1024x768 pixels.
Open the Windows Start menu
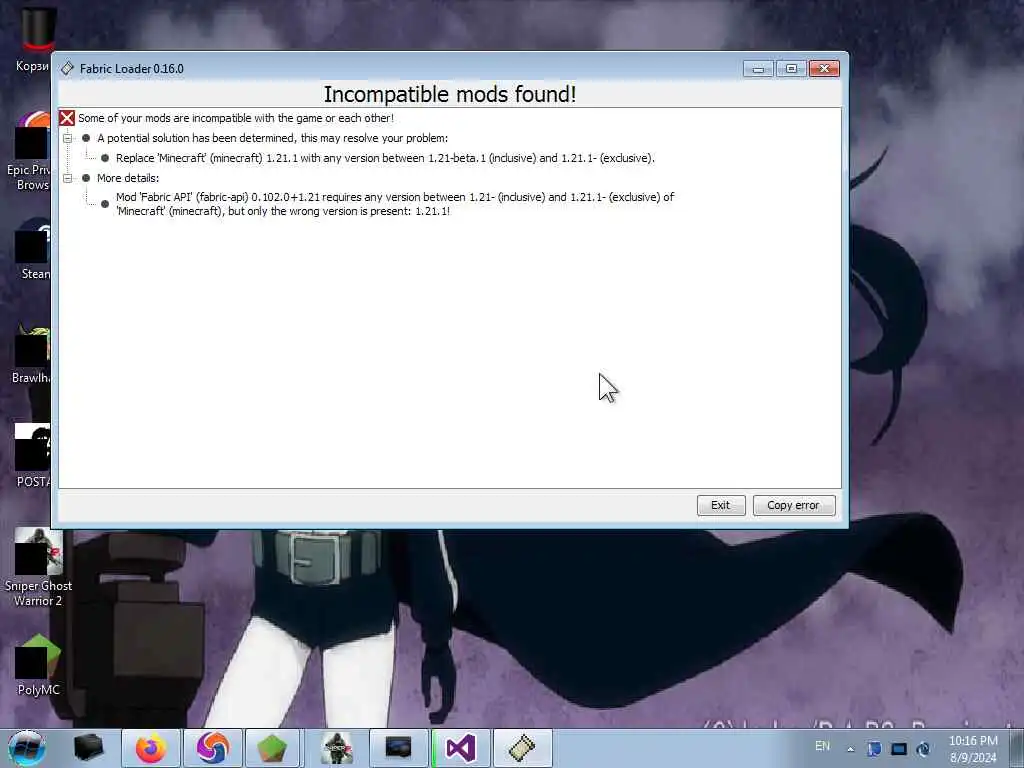26,748
